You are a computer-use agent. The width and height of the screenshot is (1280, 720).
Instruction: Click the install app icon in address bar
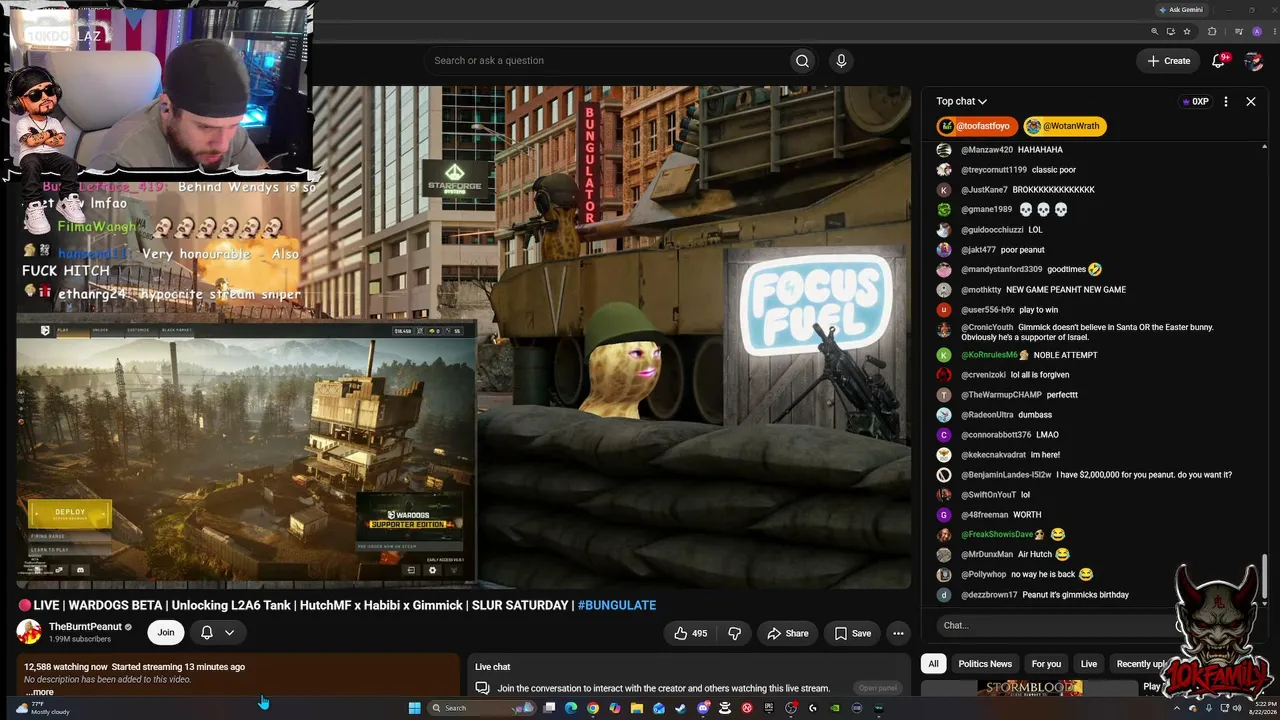1170,31
